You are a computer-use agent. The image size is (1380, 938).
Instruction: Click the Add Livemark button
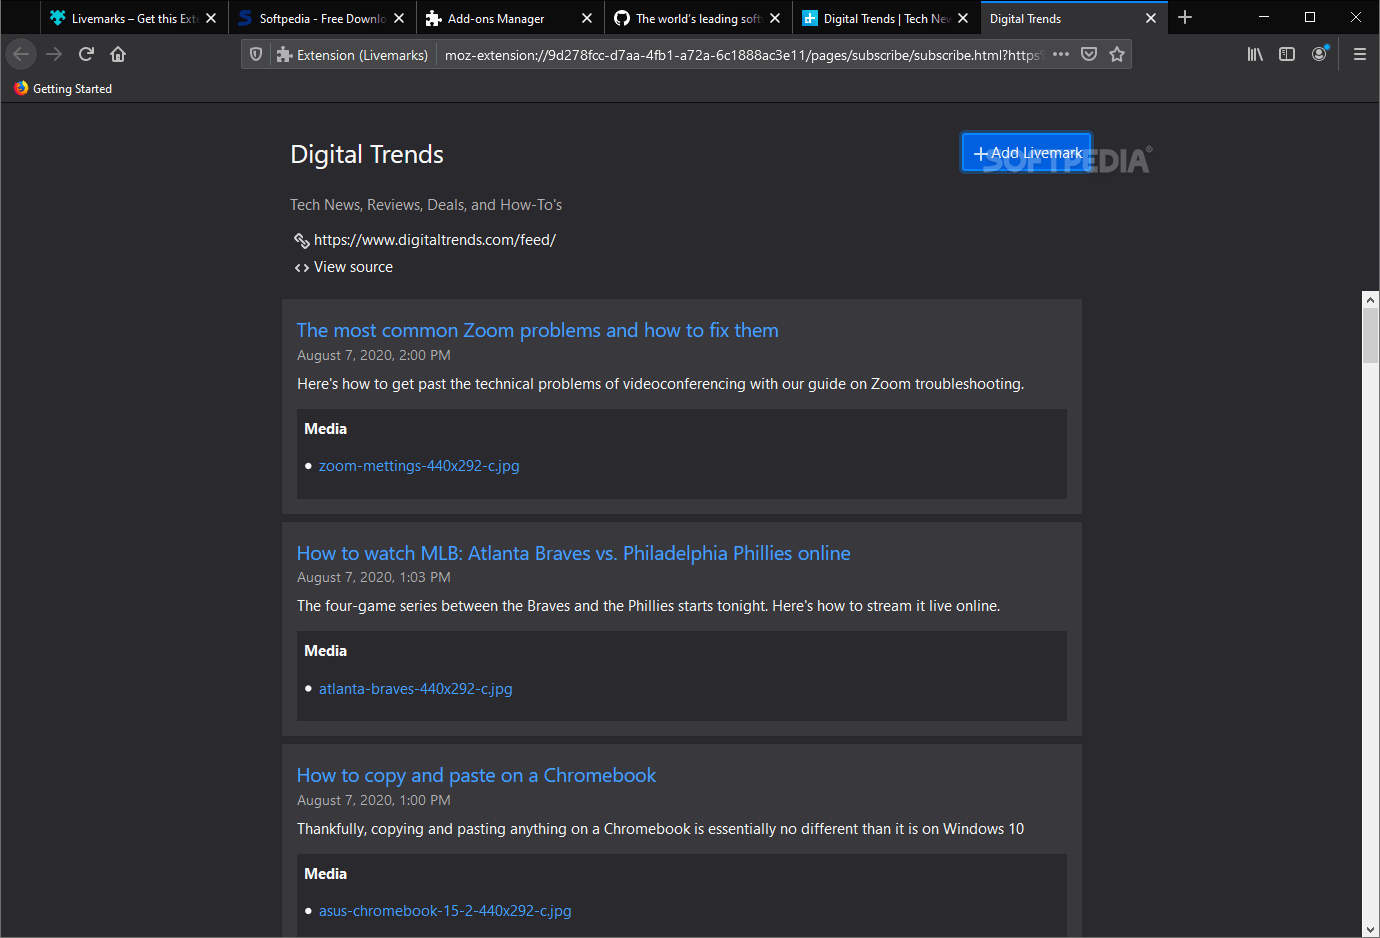(x=1027, y=153)
